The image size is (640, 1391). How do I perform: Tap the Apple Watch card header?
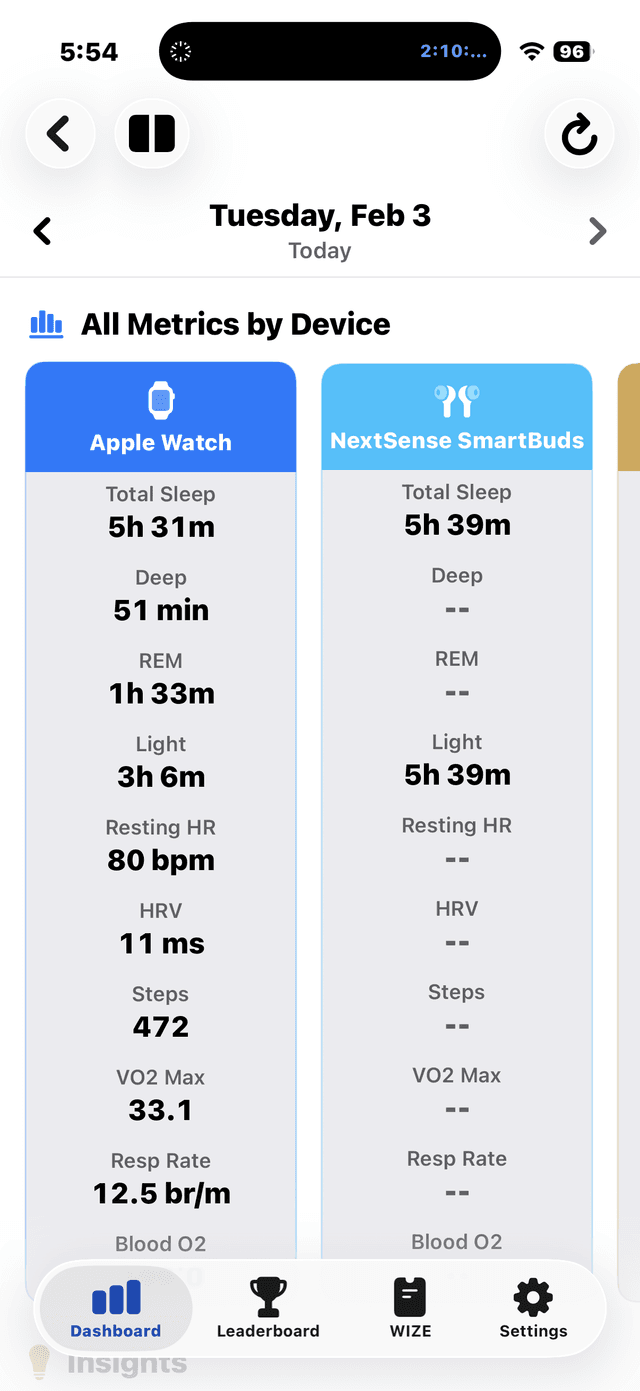pyautogui.click(x=160, y=416)
